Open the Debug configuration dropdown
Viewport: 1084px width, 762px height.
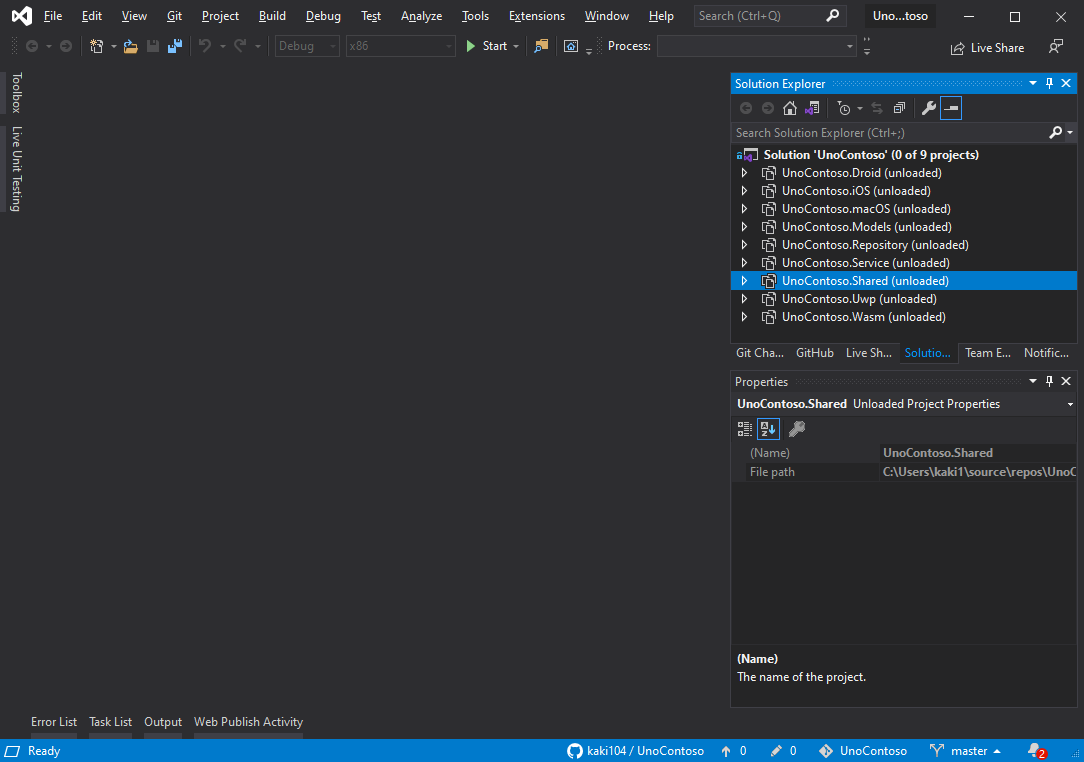[307, 46]
